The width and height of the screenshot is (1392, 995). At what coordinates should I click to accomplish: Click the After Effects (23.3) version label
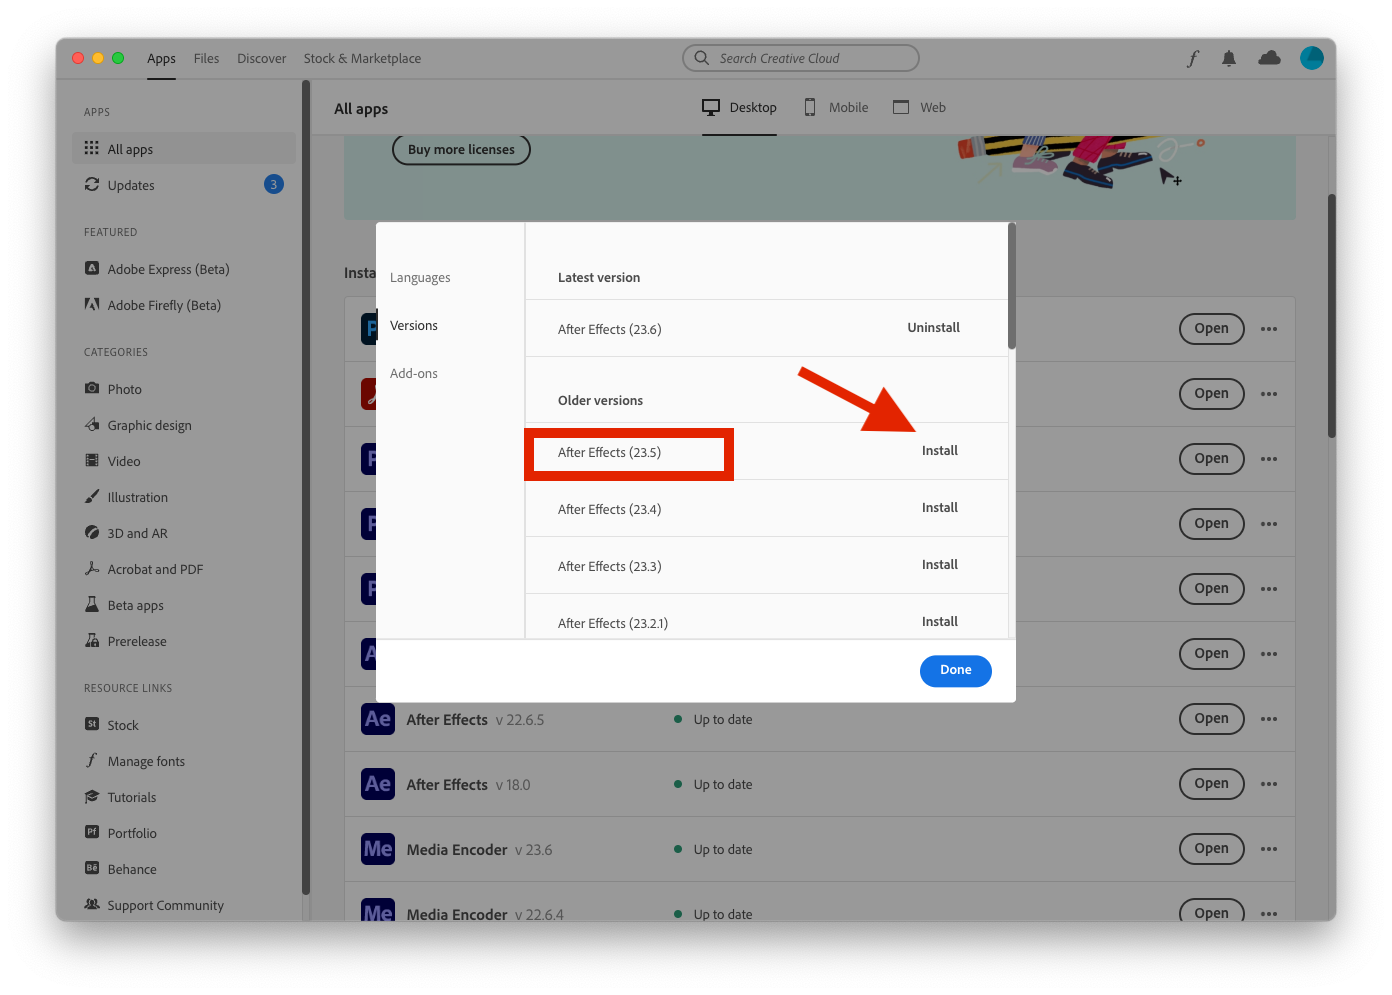tap(609, 567)
